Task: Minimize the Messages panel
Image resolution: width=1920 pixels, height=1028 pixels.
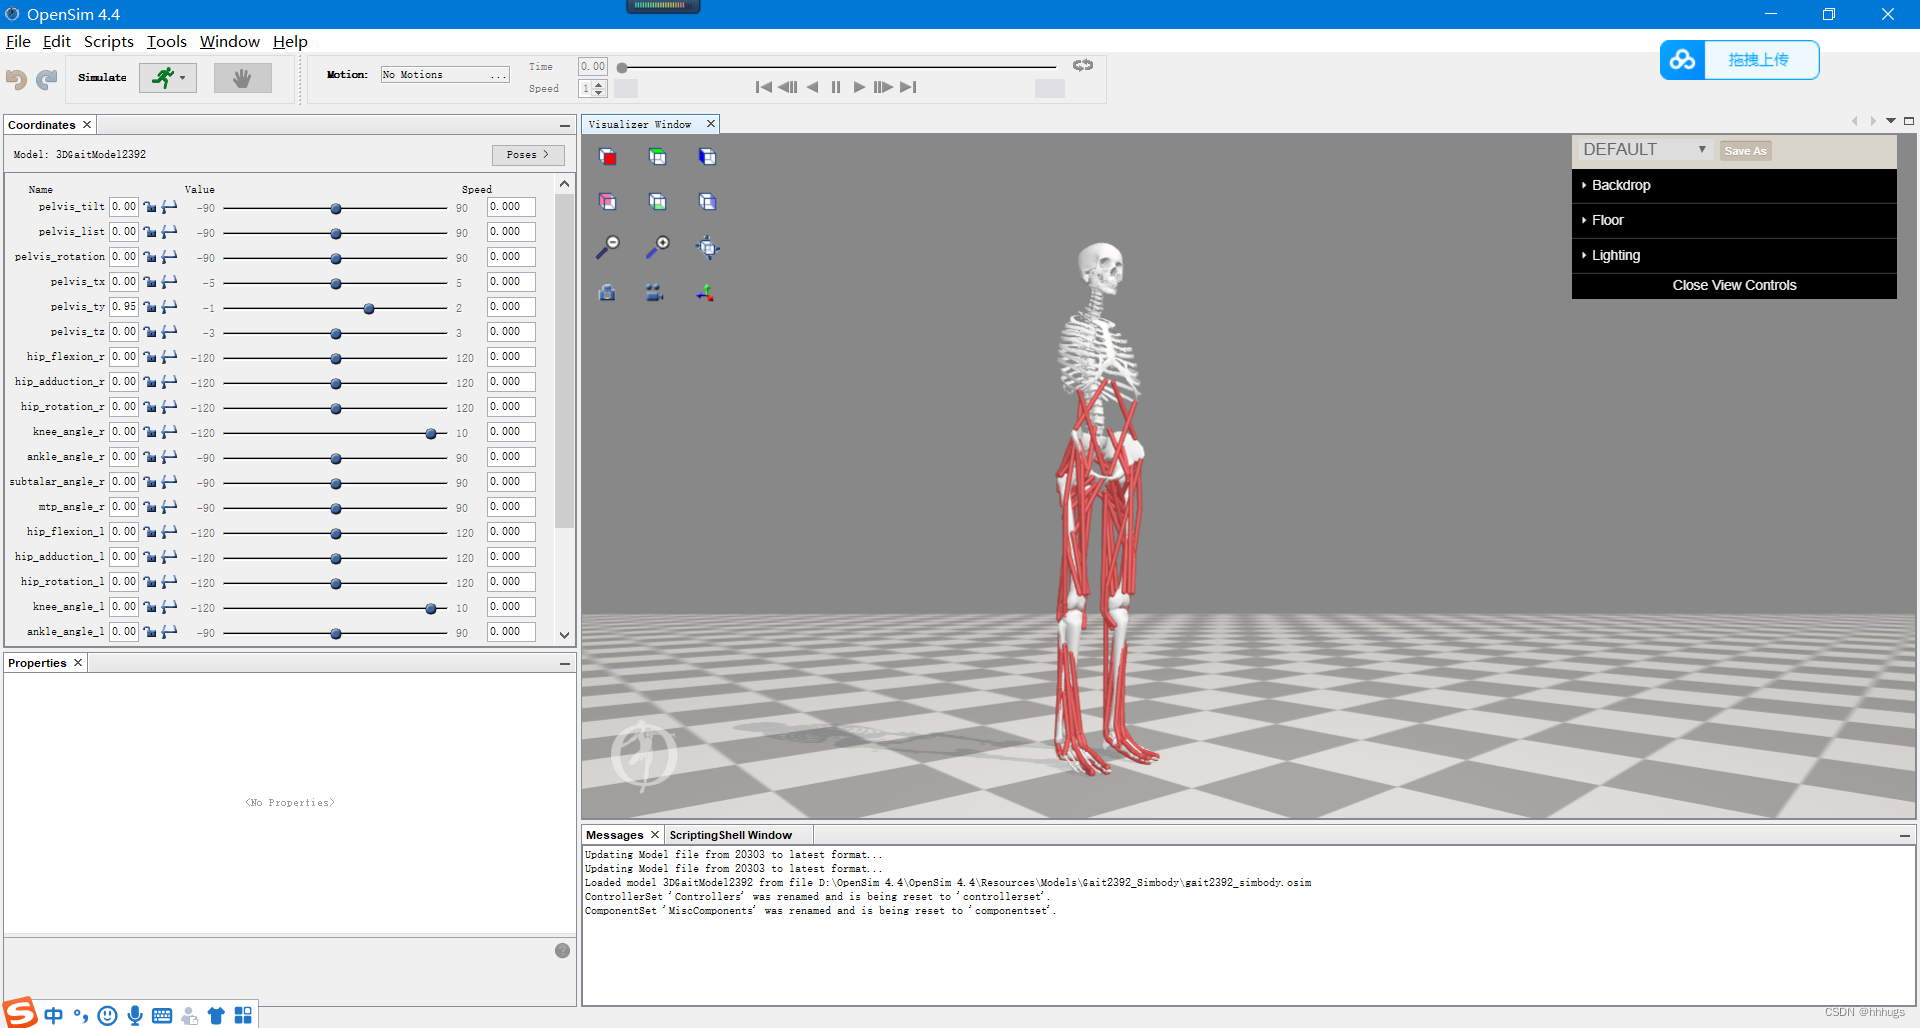Action: tap(1905, 835)
